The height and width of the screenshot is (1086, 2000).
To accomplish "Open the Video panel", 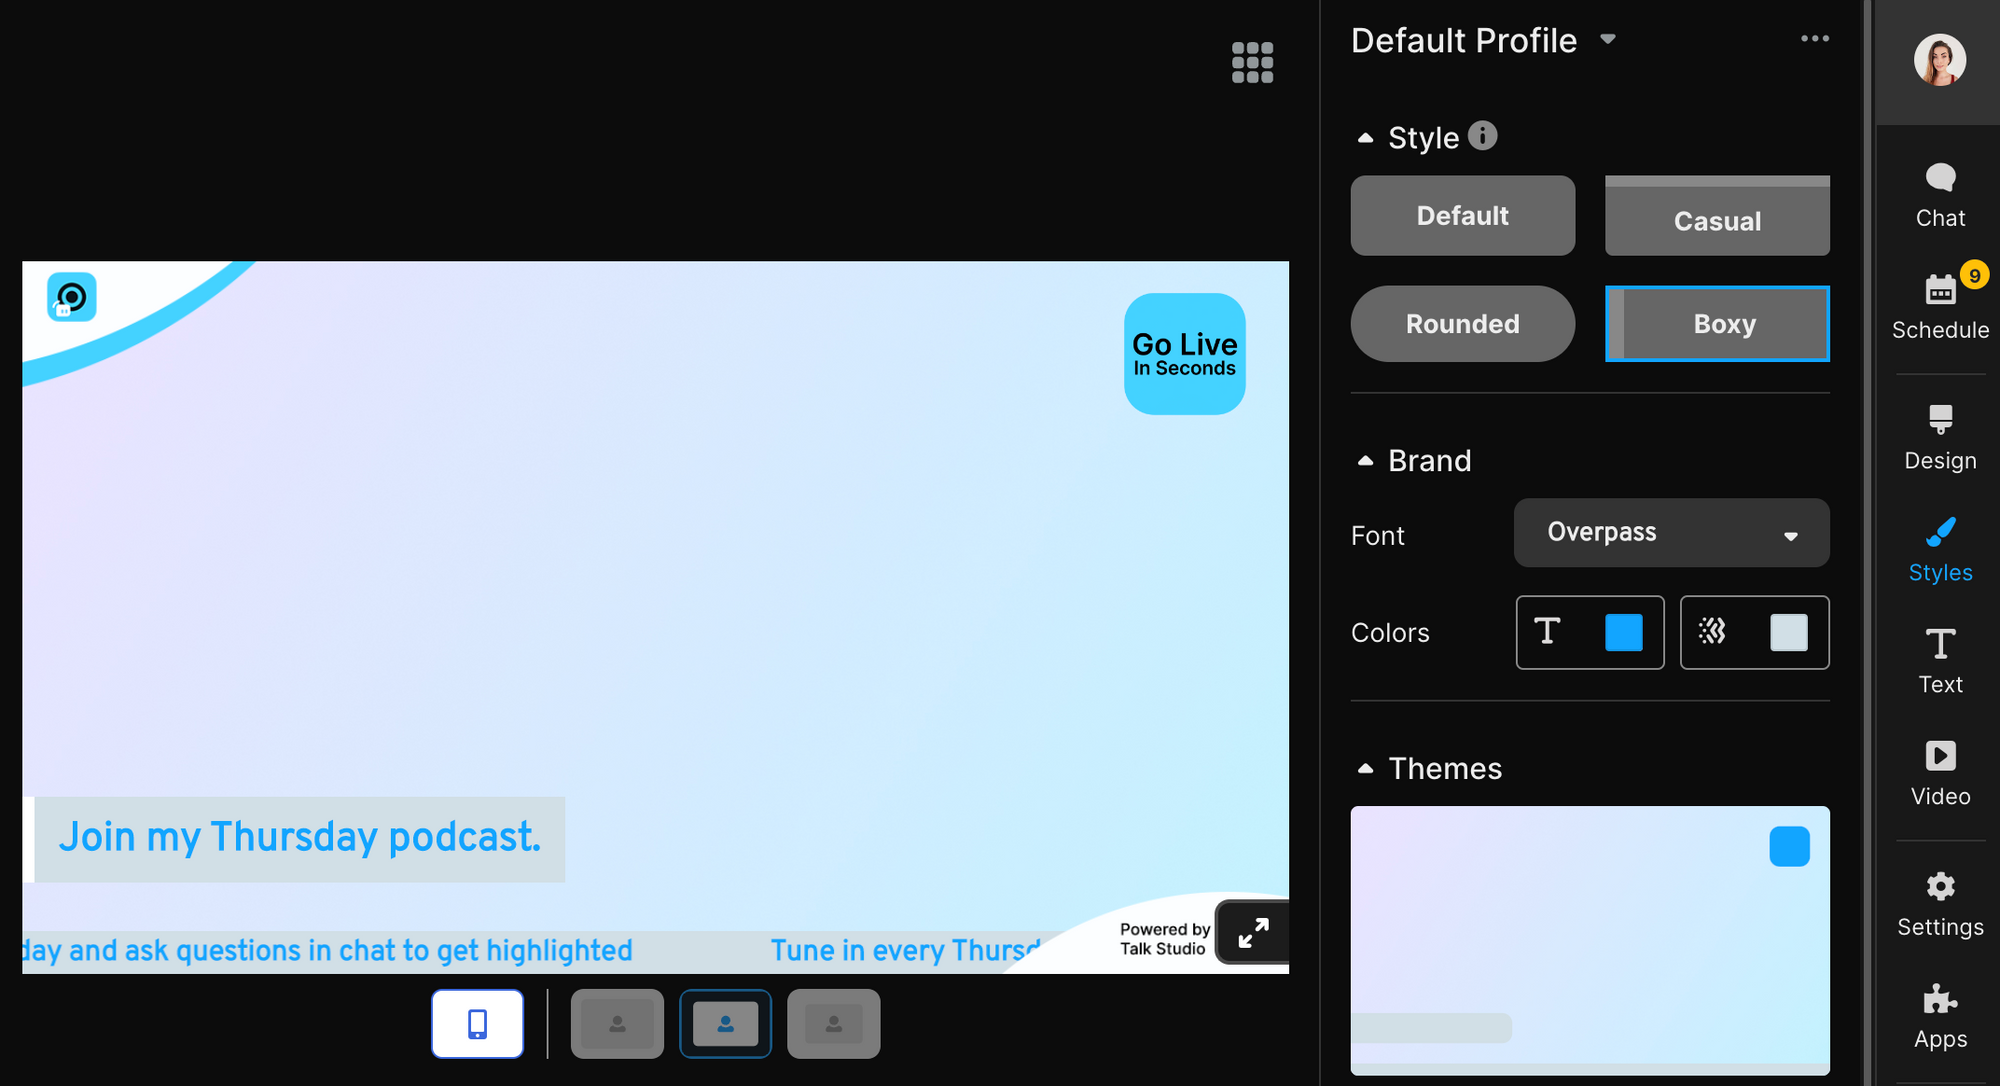I will pos(1940,773).
